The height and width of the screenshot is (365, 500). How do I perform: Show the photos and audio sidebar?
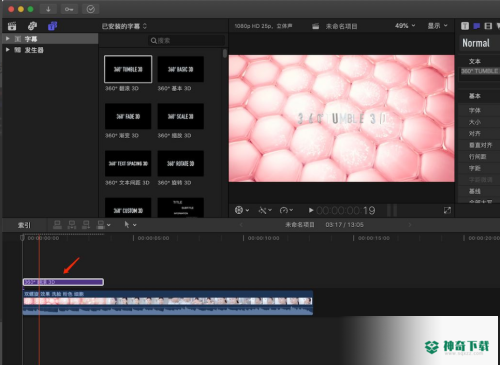click(x=32, y=26)
